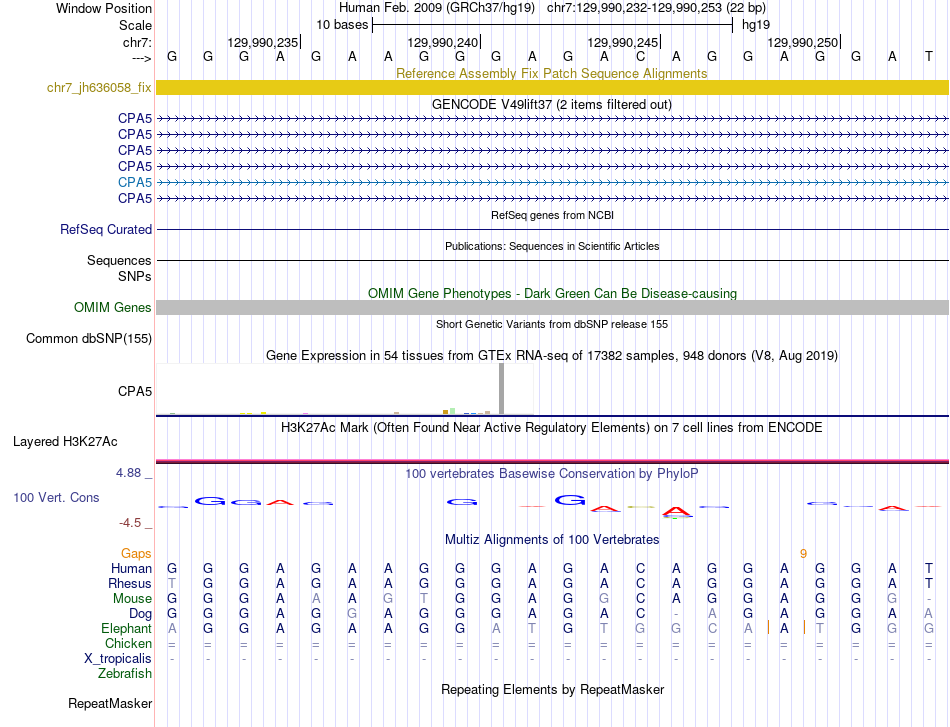Screen dimensions: 950x727
Task: Click the Chicken species row label
Action: [x=128, y=643]
